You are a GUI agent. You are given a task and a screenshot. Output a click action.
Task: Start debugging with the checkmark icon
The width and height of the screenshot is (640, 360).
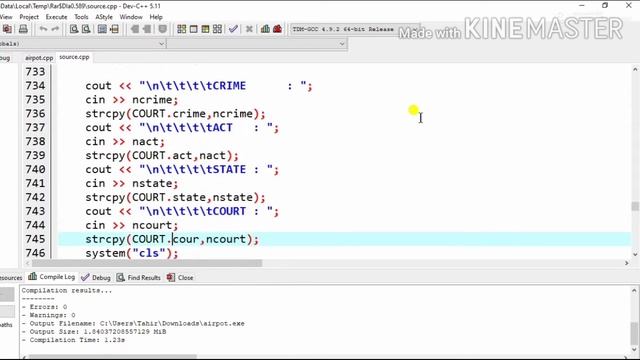pos(233,29)
